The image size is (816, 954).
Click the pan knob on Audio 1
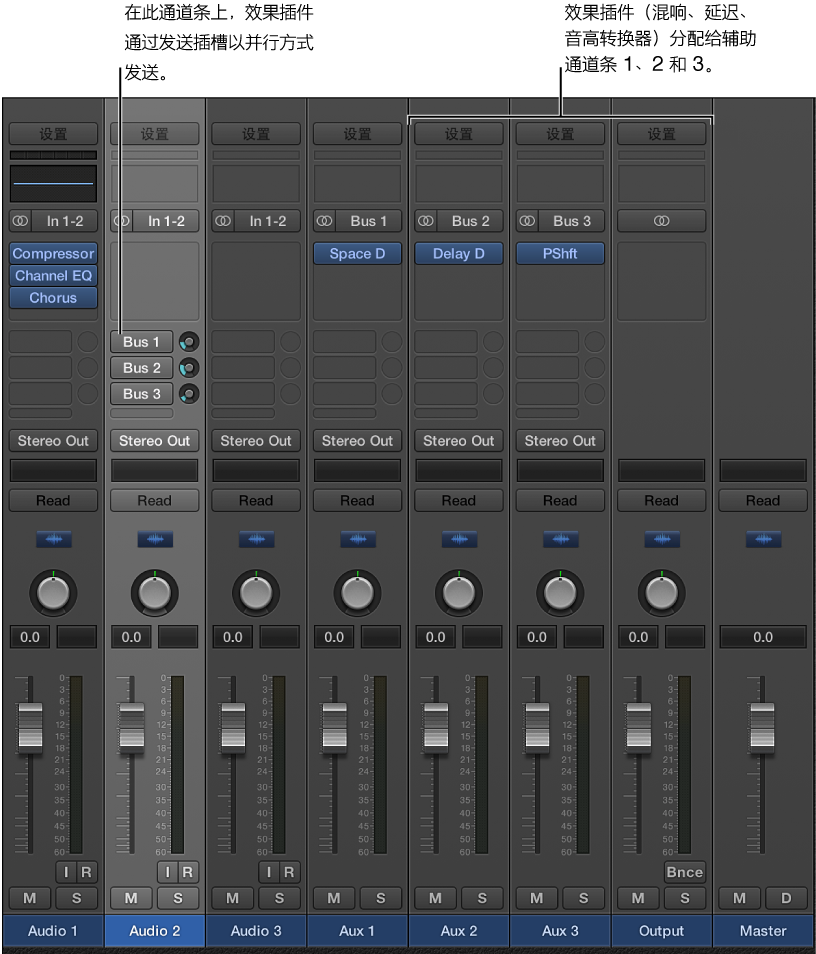click(x=53, y=593)
